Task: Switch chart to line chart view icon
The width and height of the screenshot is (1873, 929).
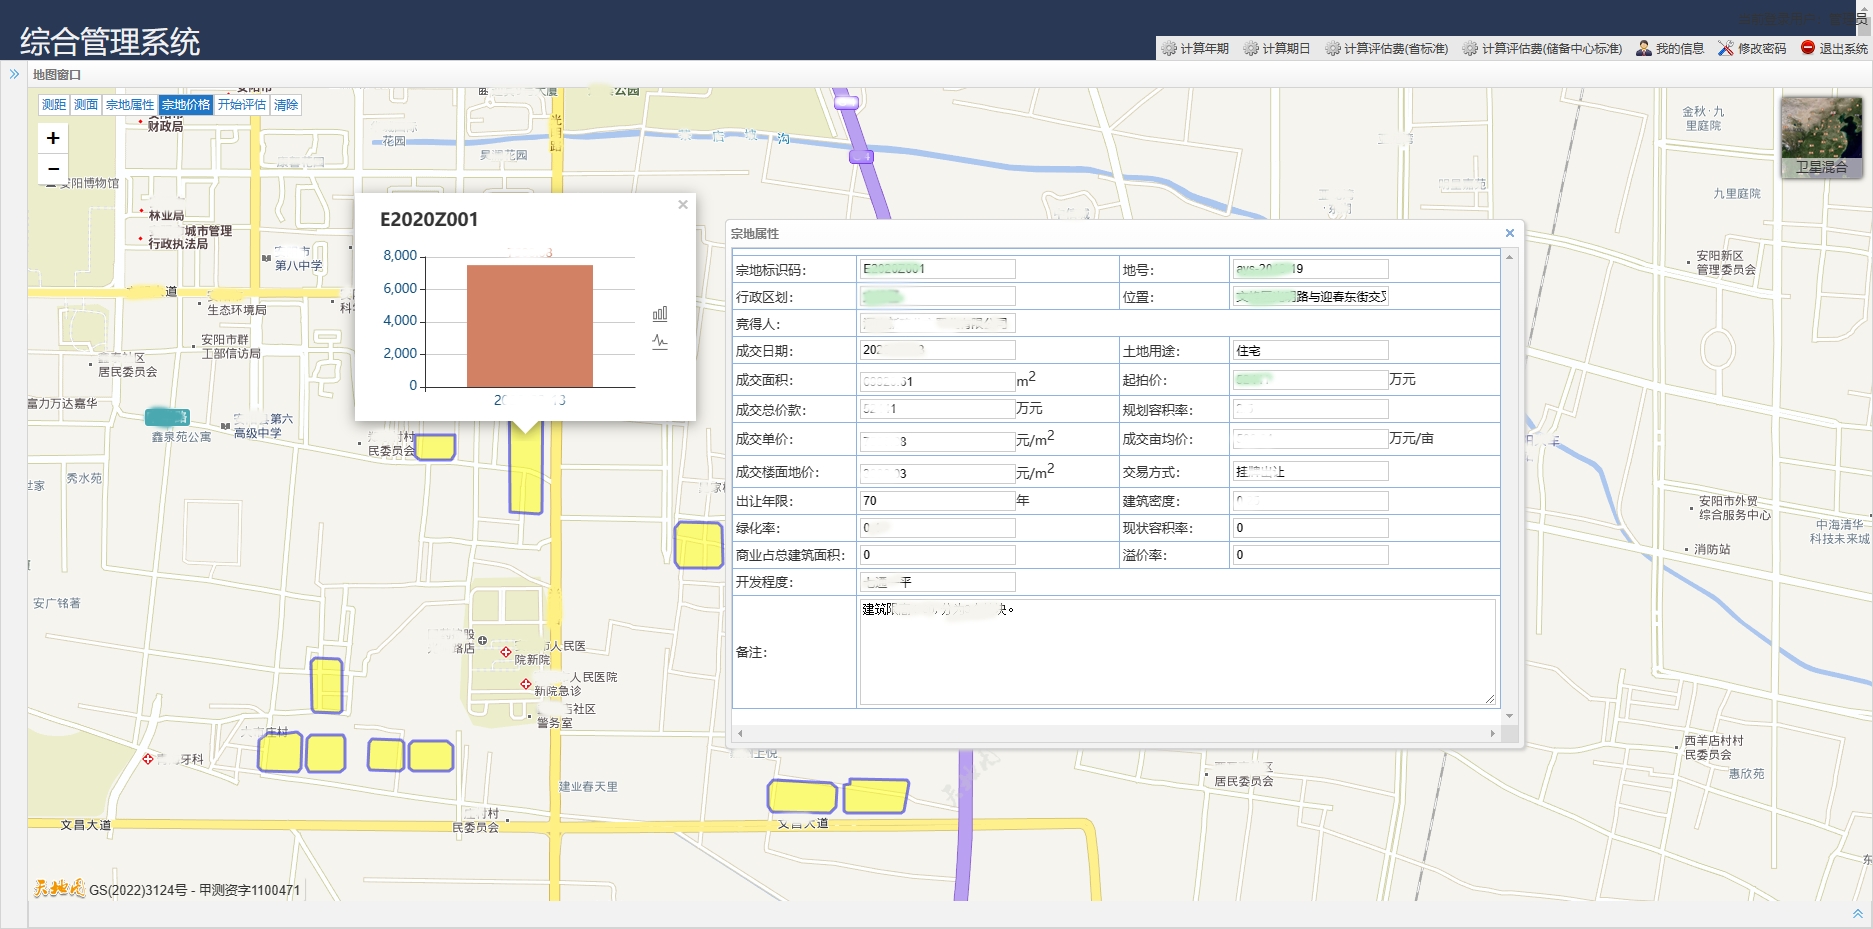Action: pyautogui.click(x=660, y=341)
